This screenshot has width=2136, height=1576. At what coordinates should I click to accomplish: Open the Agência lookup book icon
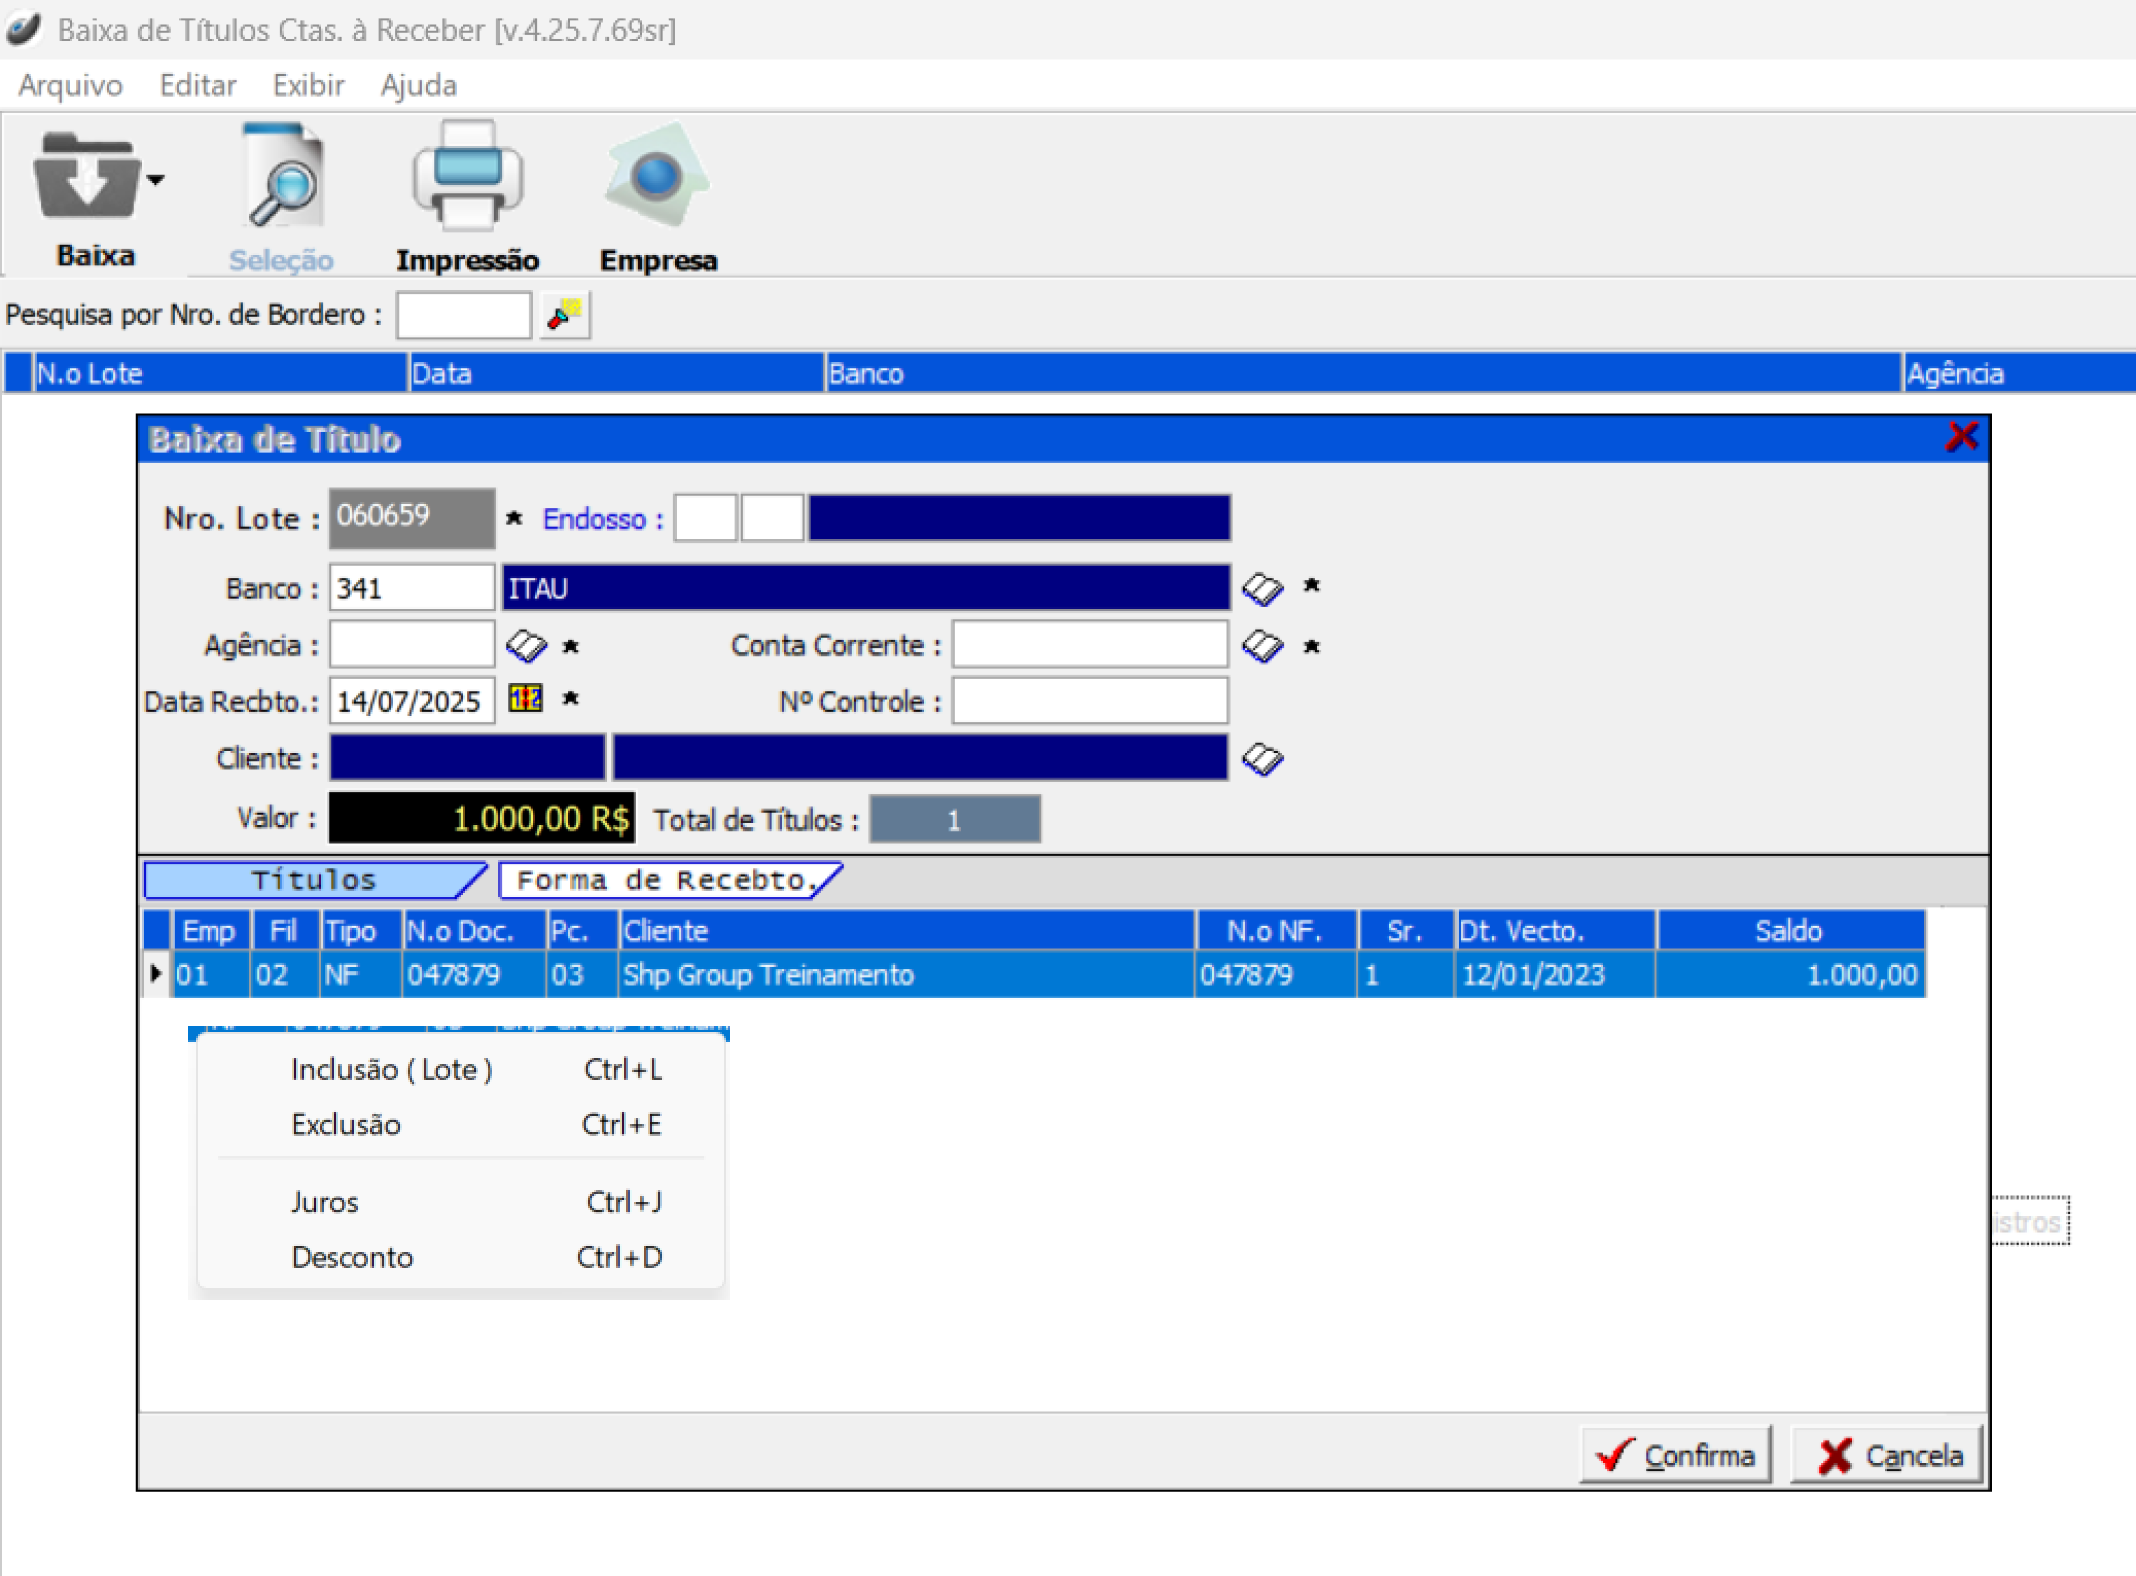pyautogui.click(x=526, y=646)
